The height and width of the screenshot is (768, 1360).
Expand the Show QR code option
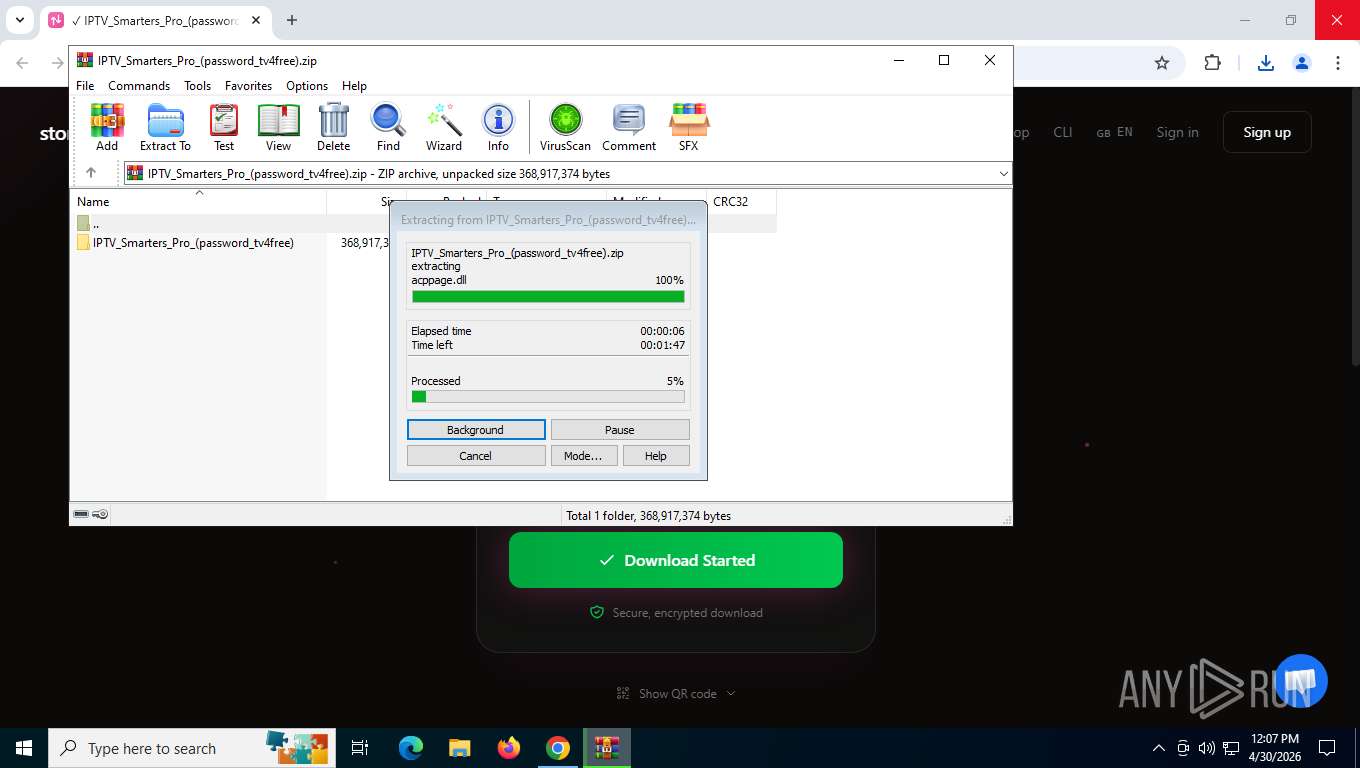676,693
